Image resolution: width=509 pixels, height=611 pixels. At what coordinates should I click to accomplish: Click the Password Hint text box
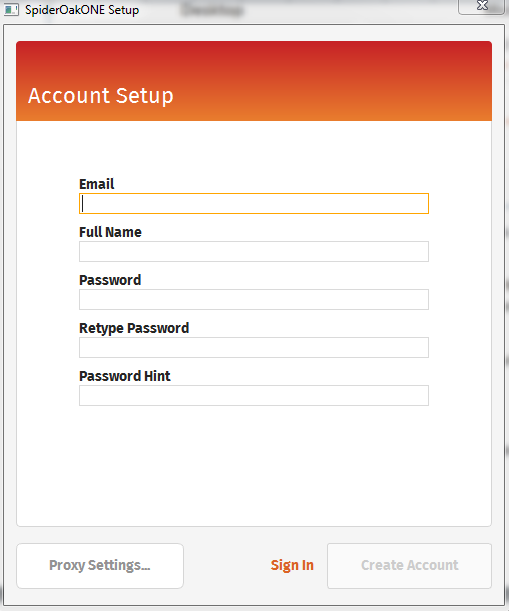pos(254,395)
